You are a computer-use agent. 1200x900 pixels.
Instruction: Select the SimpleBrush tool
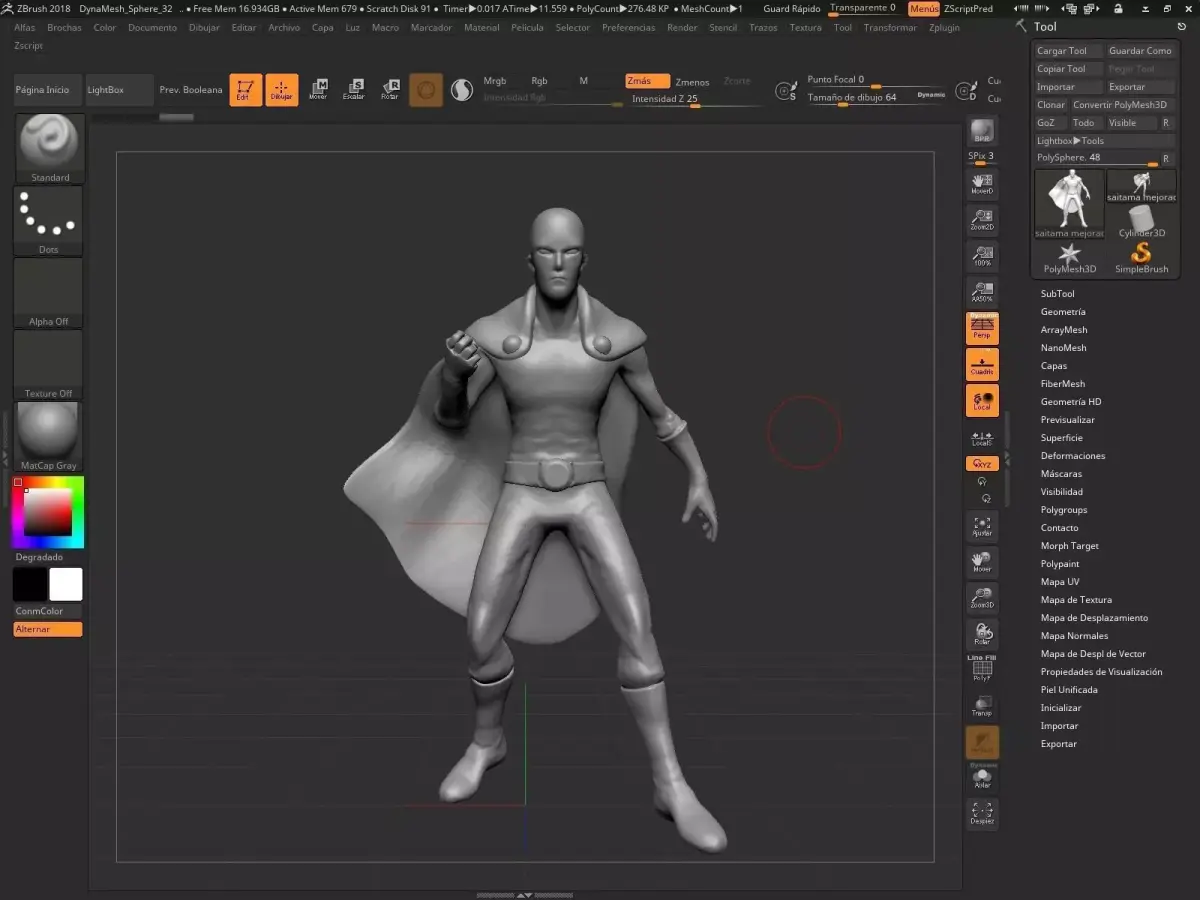click(1141, 258)
